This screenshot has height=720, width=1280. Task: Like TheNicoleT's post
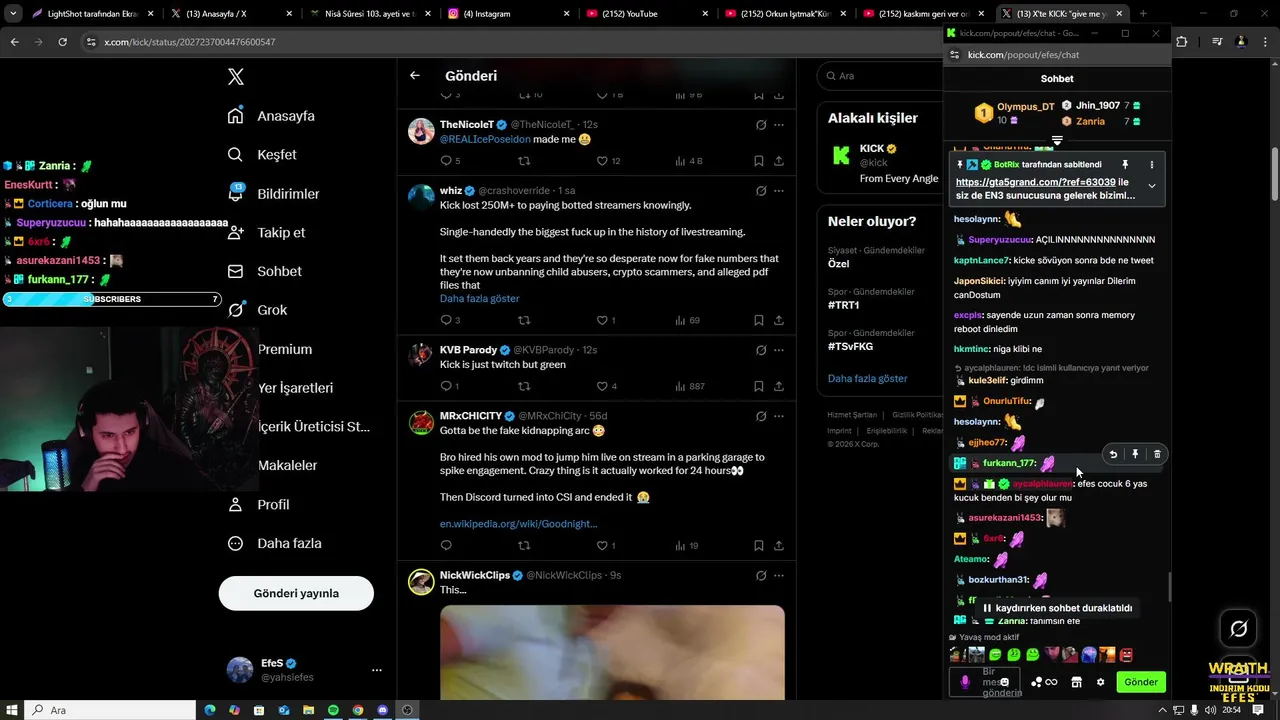[602, 161]
